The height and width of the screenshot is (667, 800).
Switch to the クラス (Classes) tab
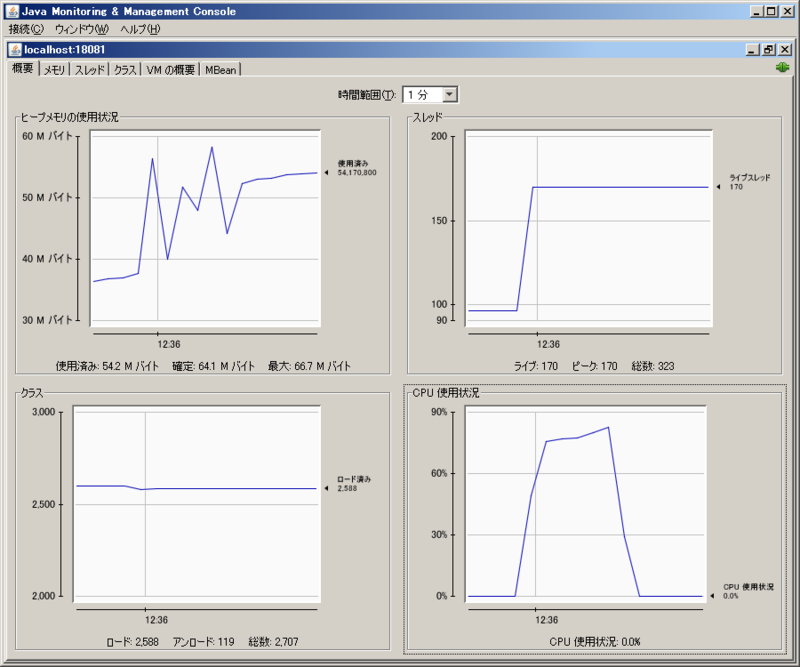[125, 70]
